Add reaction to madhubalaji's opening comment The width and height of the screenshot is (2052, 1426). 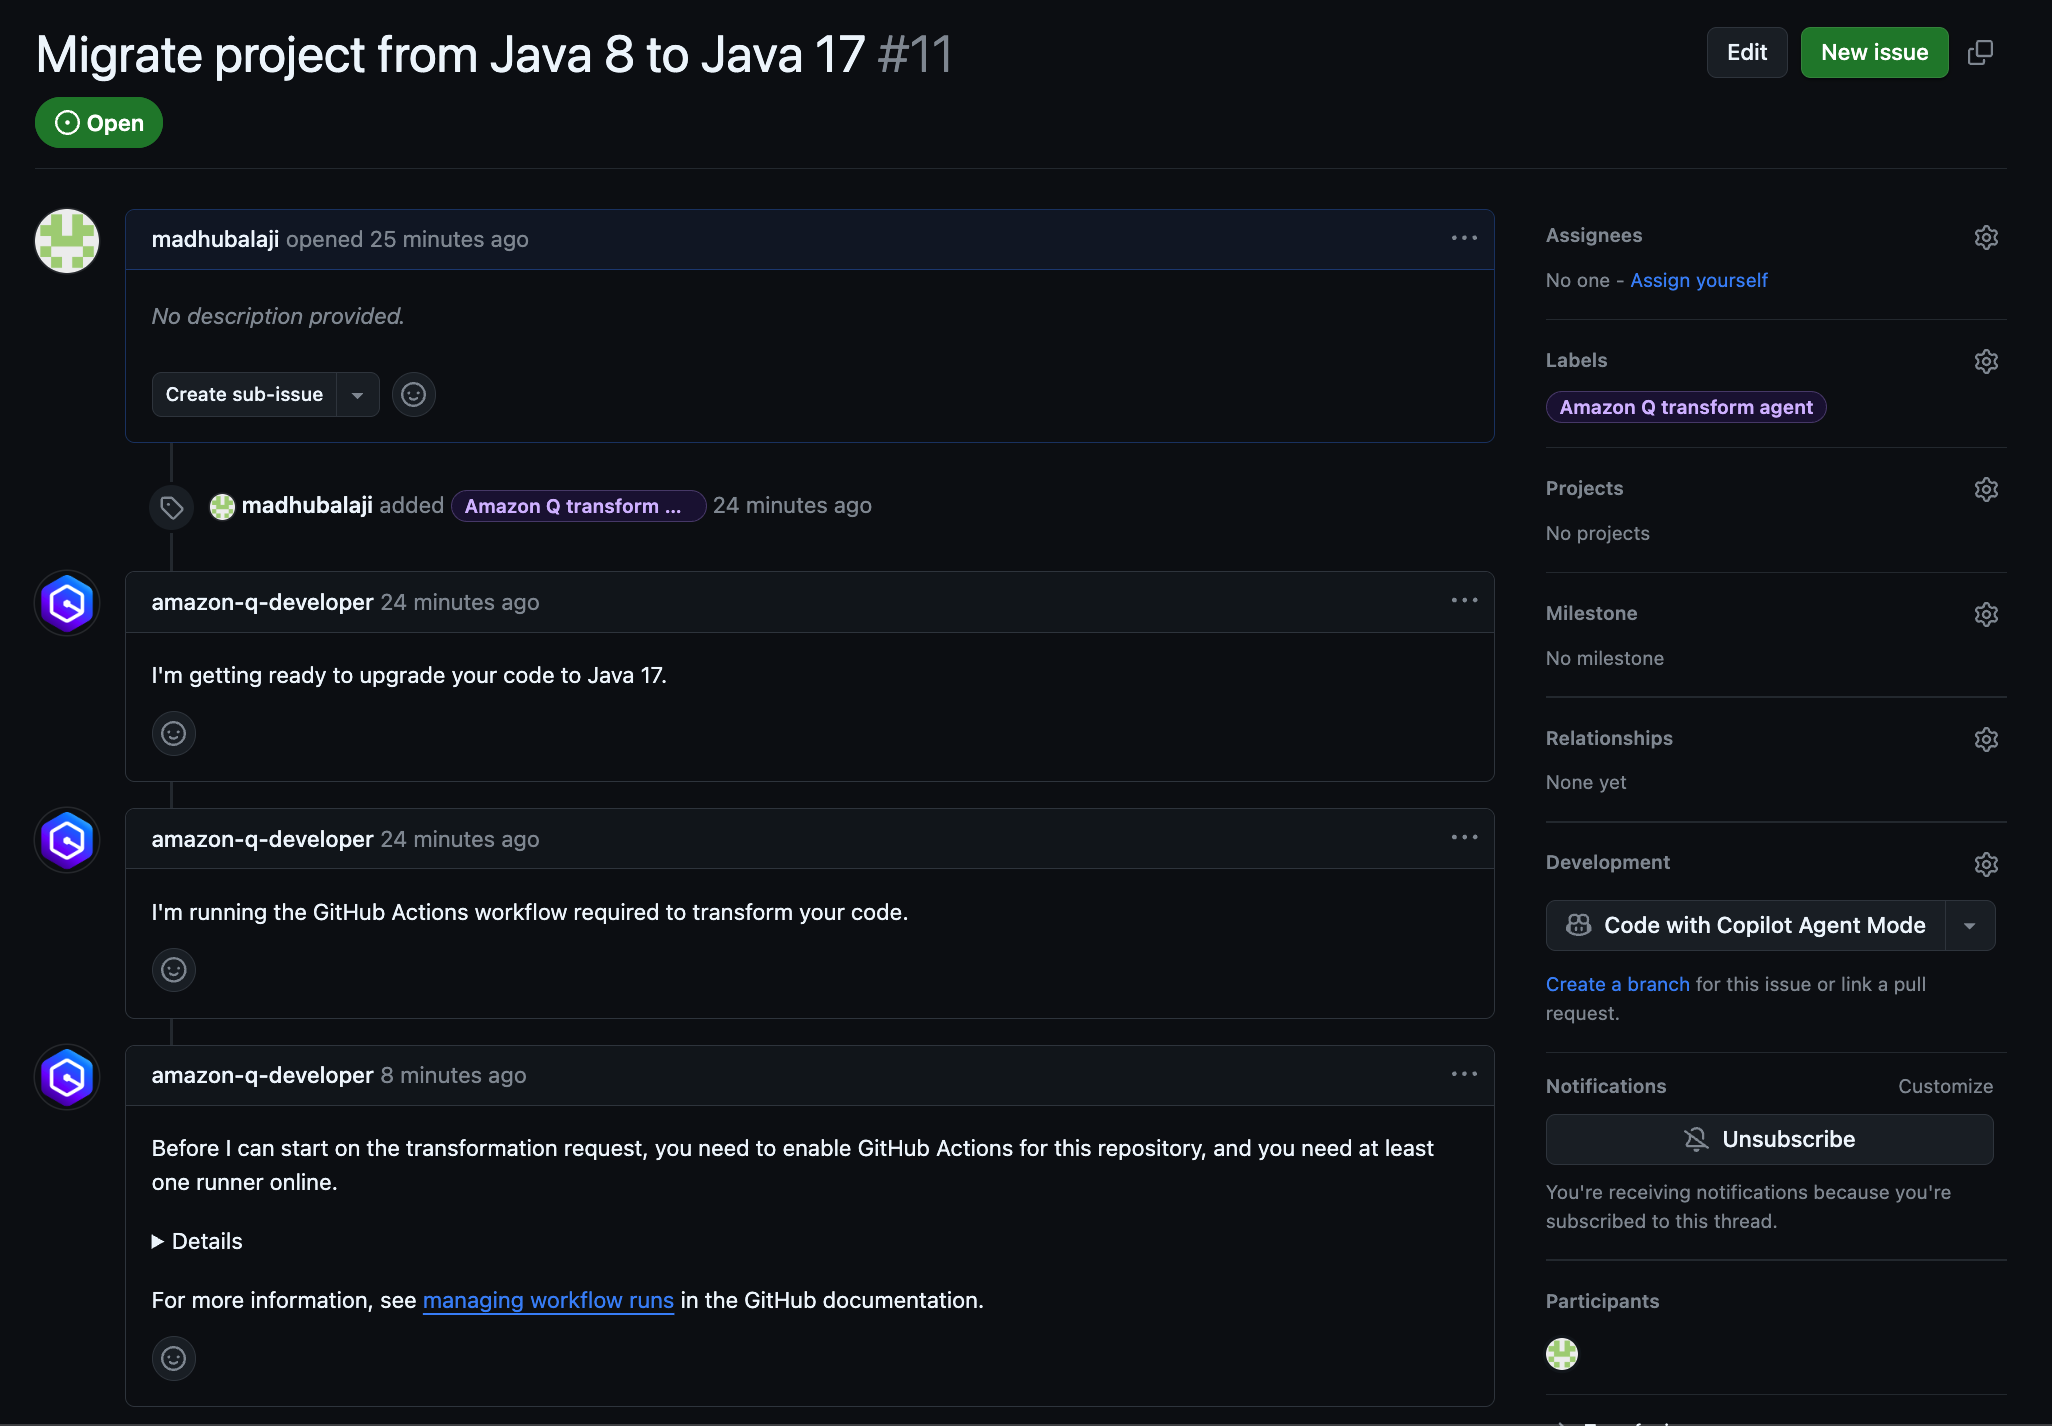pyautogui.click(x=413, y=394)
